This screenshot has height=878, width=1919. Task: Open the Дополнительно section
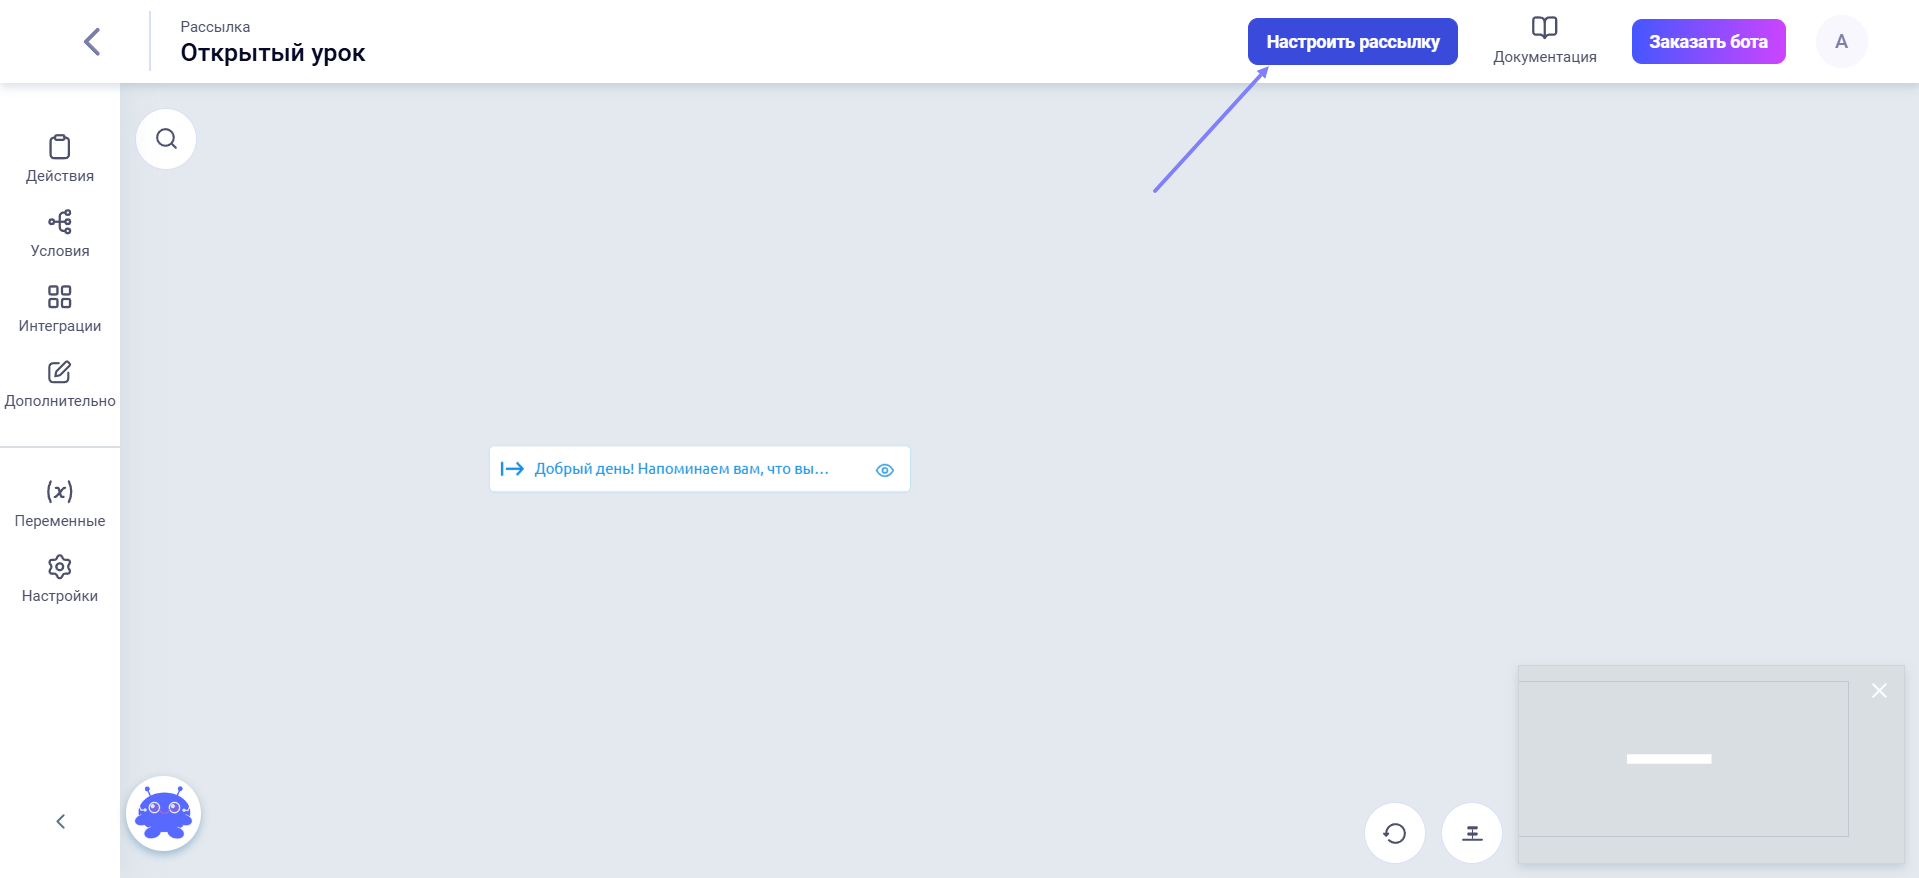point(60,384)
